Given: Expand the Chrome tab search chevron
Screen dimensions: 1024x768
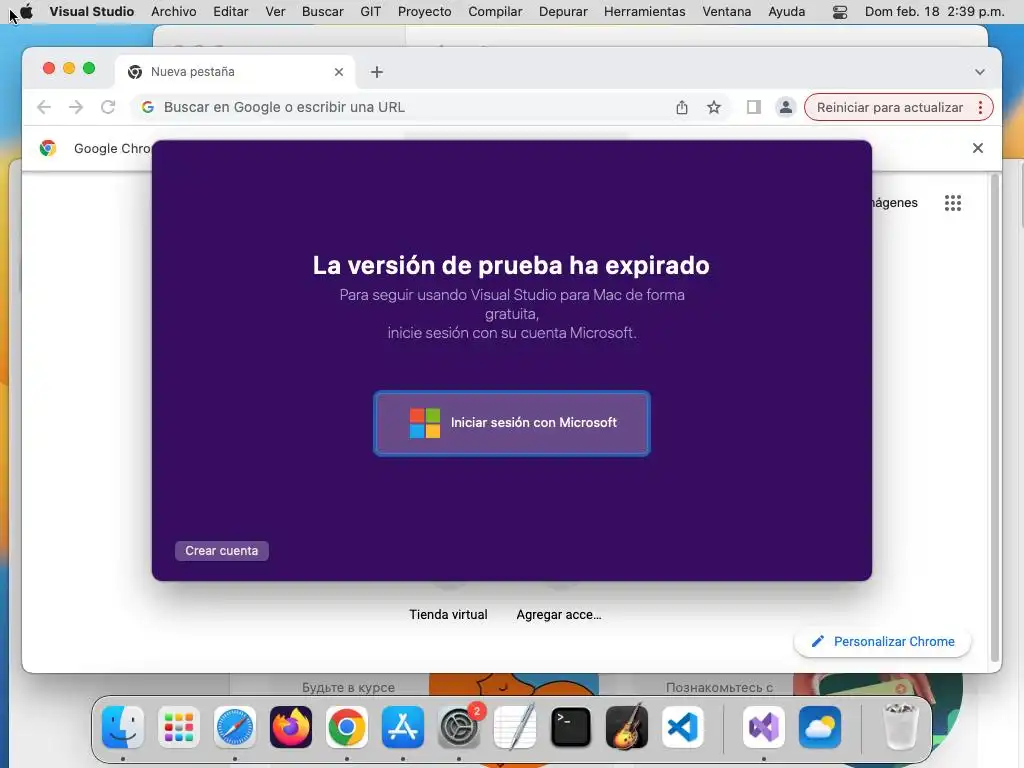Looking at the screenshot, I should tap(980, 72).
